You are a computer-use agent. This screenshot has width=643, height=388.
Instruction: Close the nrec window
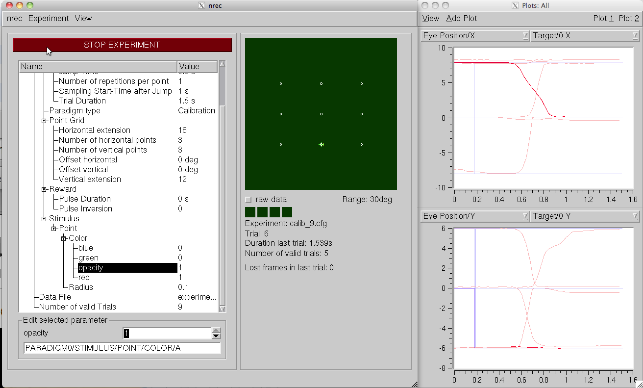(9, 5)
